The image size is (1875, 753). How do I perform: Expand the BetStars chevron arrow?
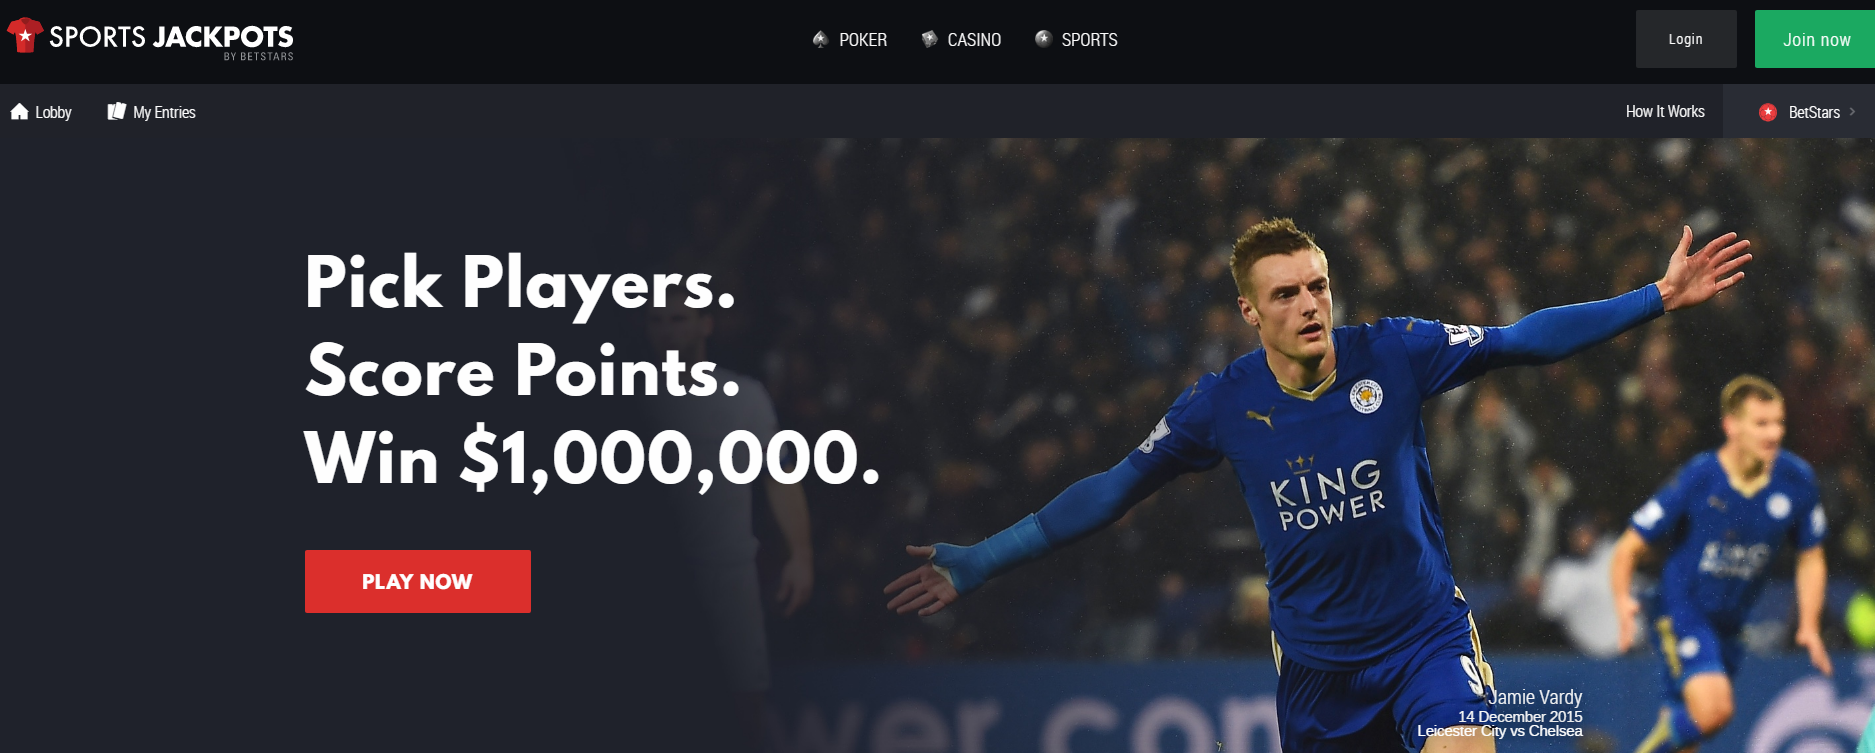[1852, 112]
